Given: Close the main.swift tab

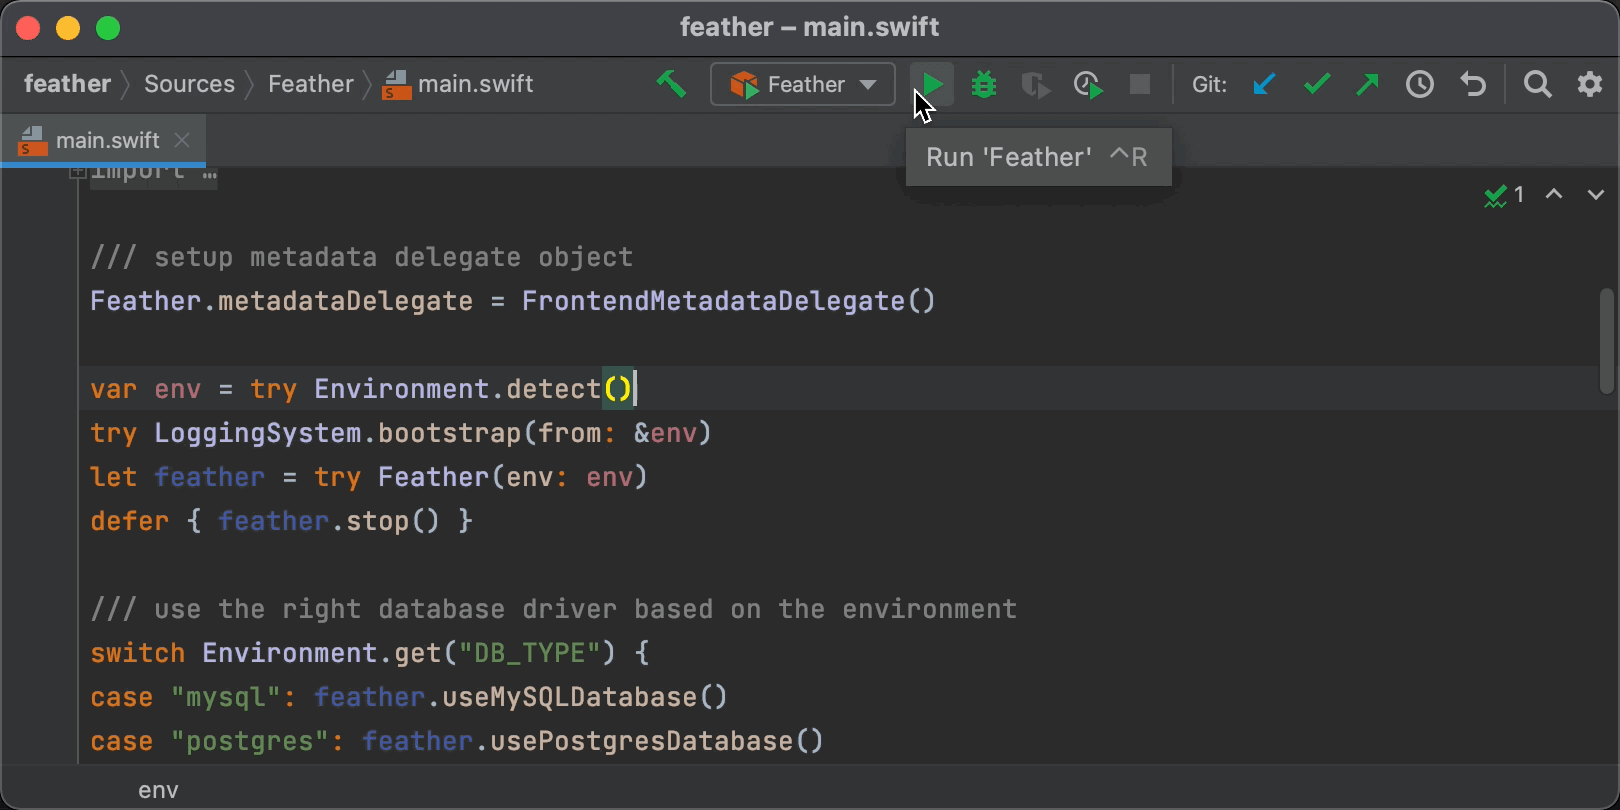Looking at the screenshot, I should (182, 140).
